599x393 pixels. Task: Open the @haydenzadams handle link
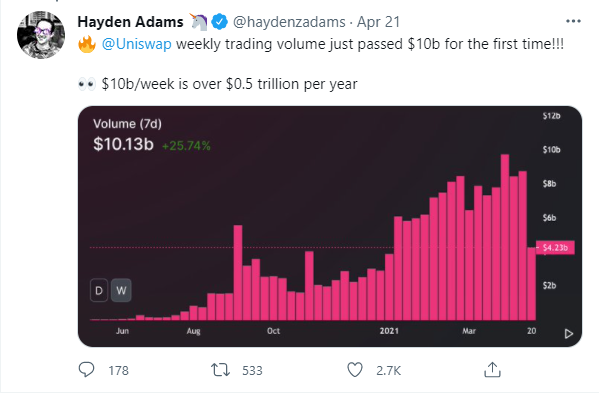(289, 22)
